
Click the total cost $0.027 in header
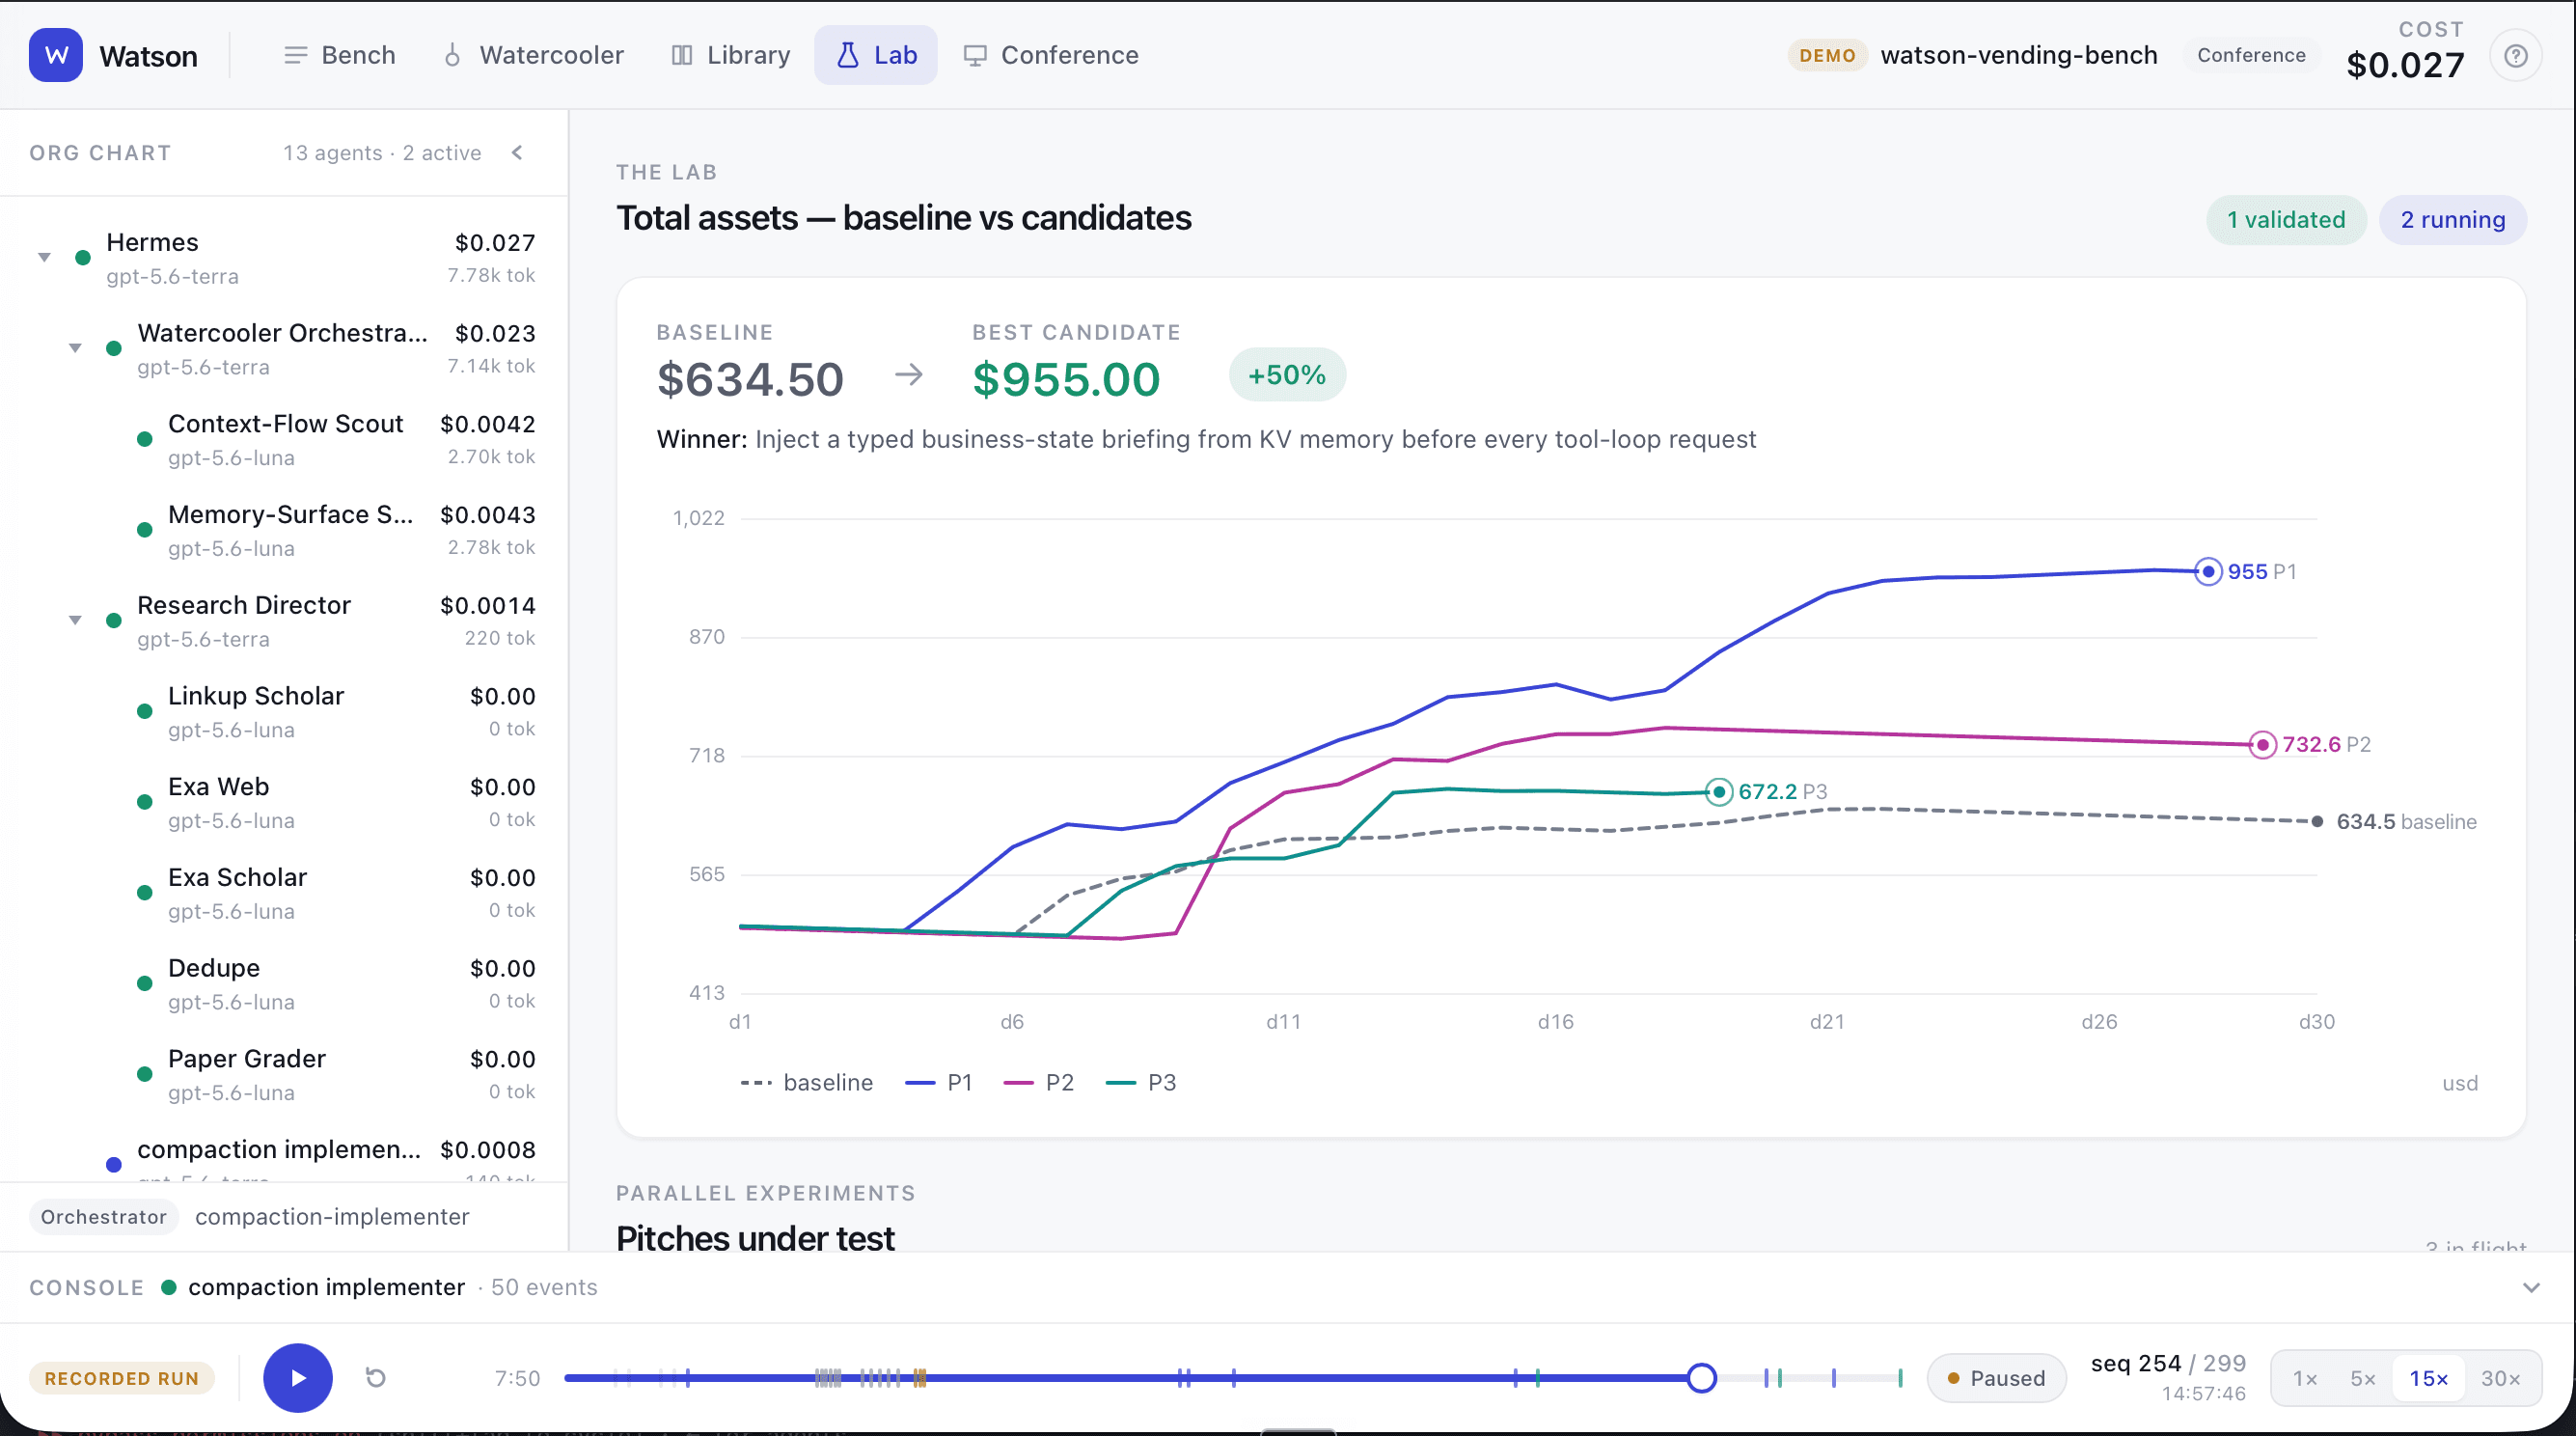pos(2405,65)
